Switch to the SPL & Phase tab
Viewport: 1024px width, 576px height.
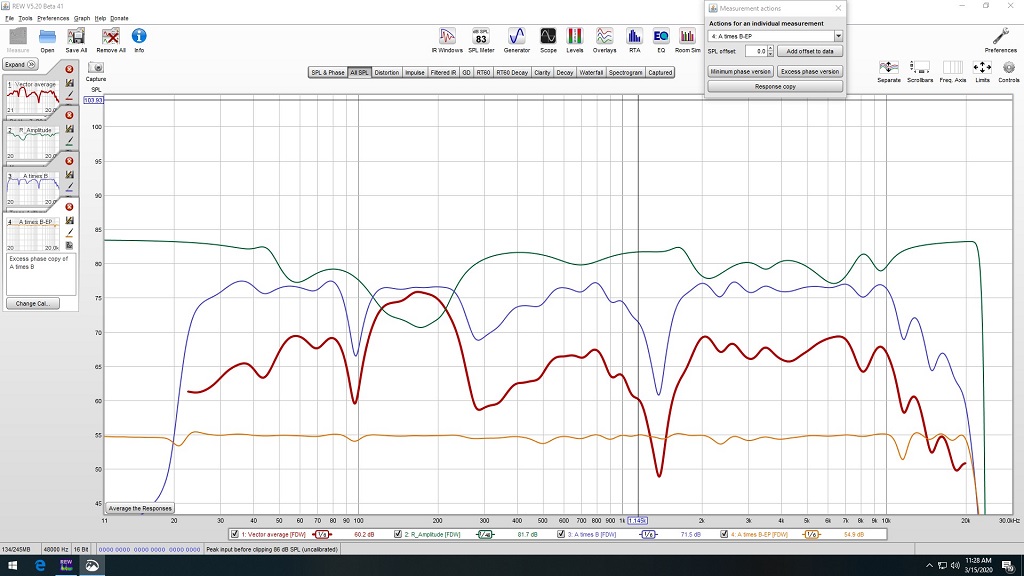pyautogui.click(x=328, y=72)
